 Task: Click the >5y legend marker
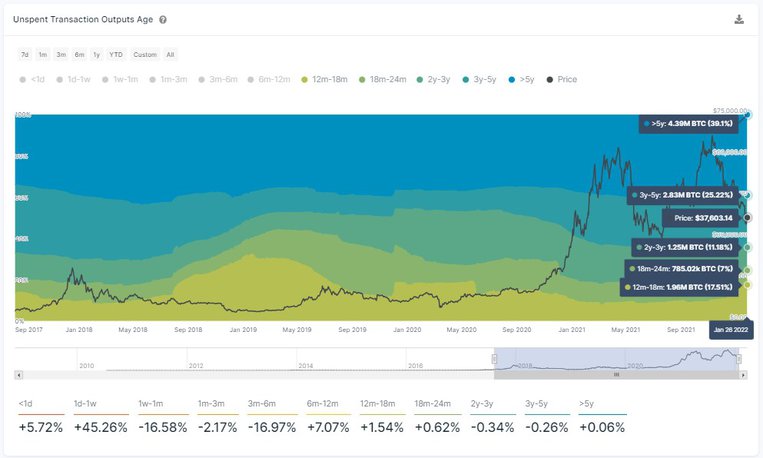pos(513,79)
